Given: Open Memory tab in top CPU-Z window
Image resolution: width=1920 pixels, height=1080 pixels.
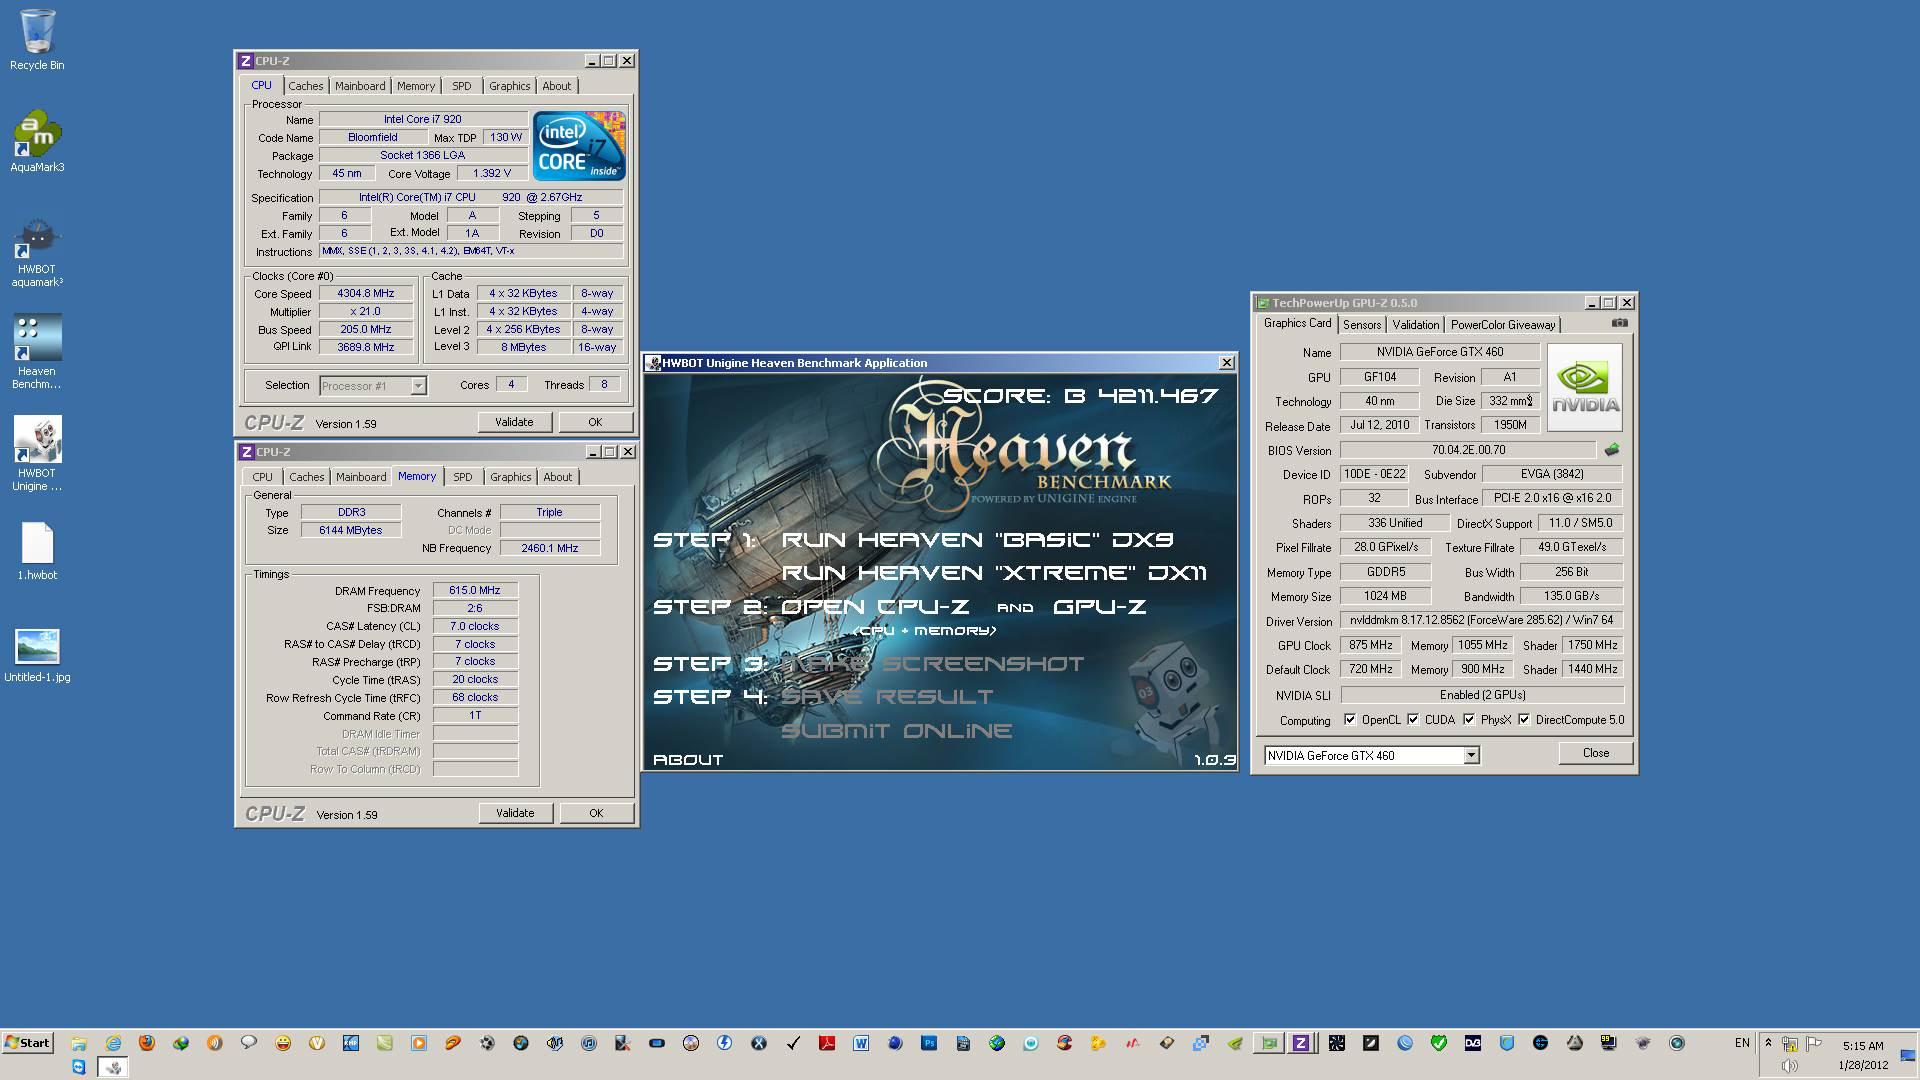Looking at the screenshot, I should coord(416,86).
